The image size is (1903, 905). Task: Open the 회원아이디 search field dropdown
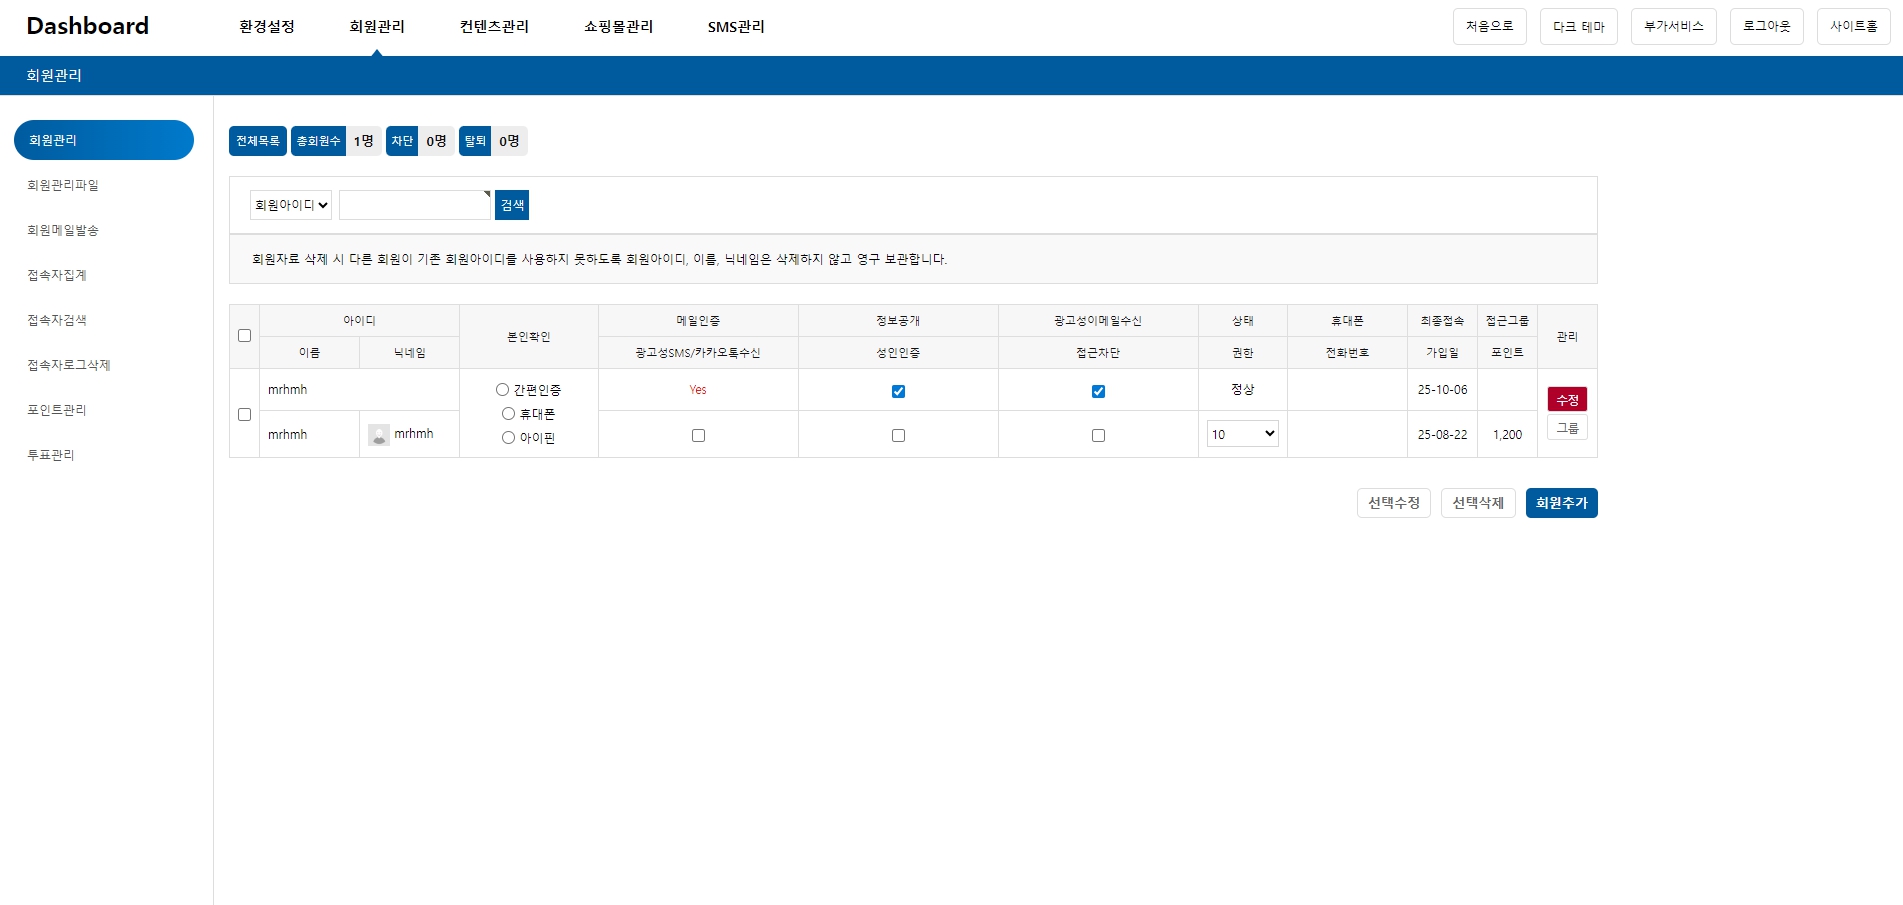pos(291,205)
